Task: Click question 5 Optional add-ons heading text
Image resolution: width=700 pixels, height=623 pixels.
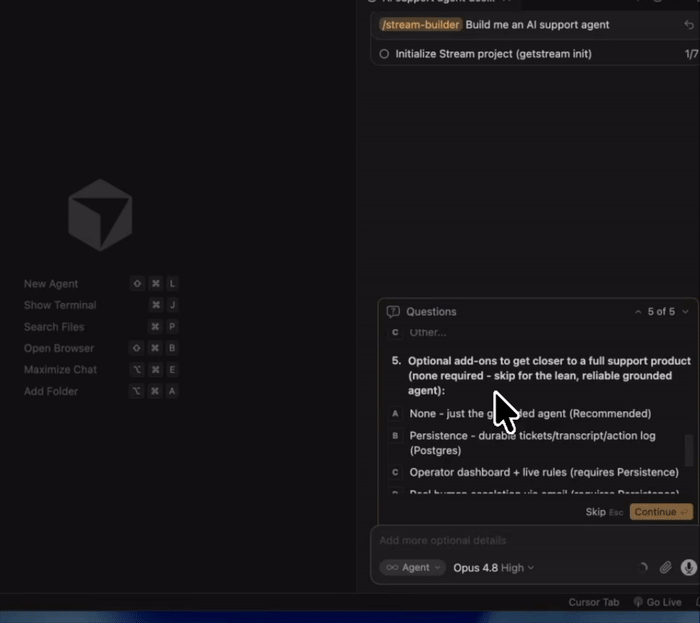Action: [549, 376]
